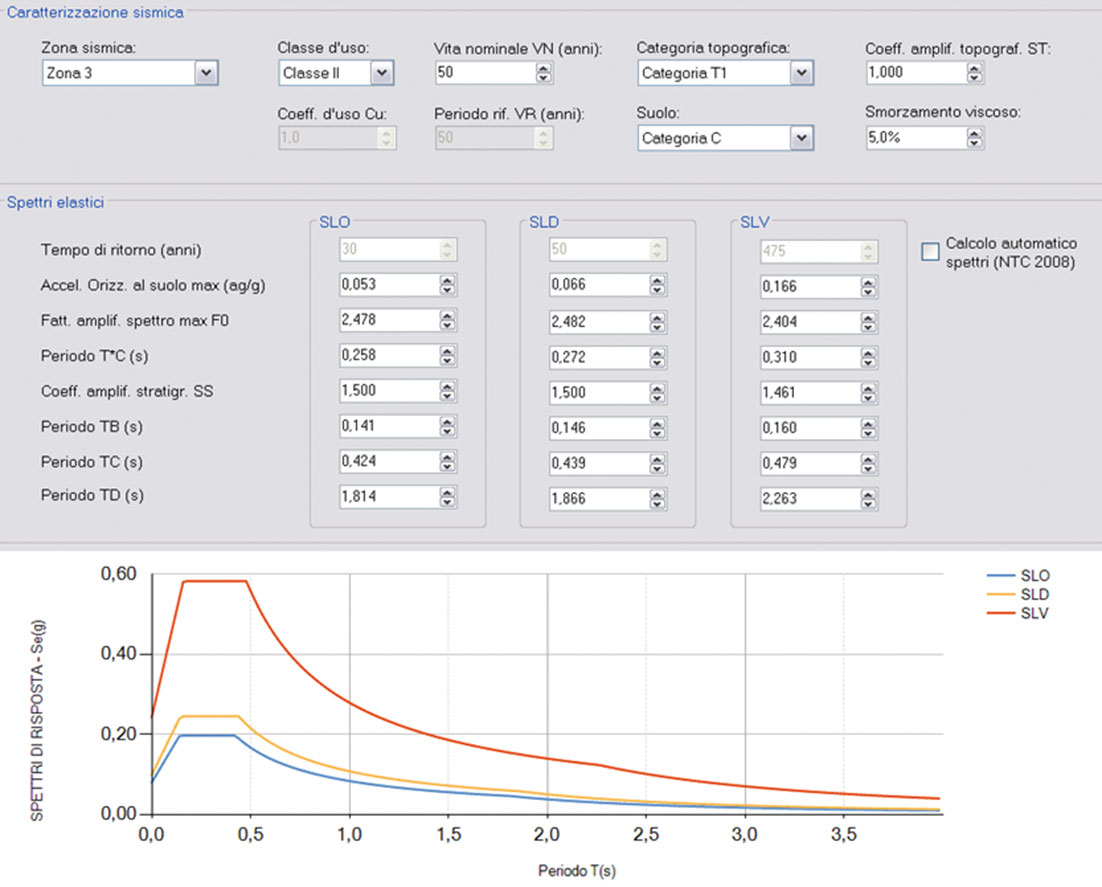Enable Calcolo automatico spettri (NTC 2008) checkbox

tap(930, 252)
